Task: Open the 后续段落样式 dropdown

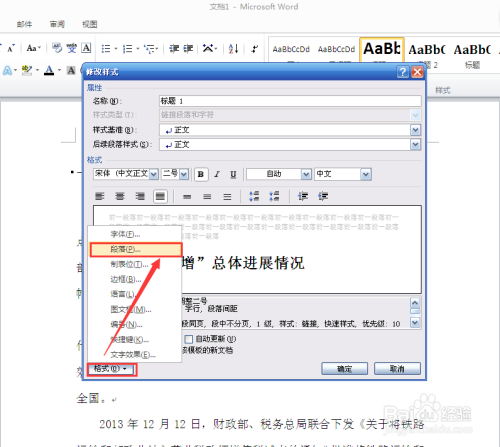Action: [x=415, y=144]
